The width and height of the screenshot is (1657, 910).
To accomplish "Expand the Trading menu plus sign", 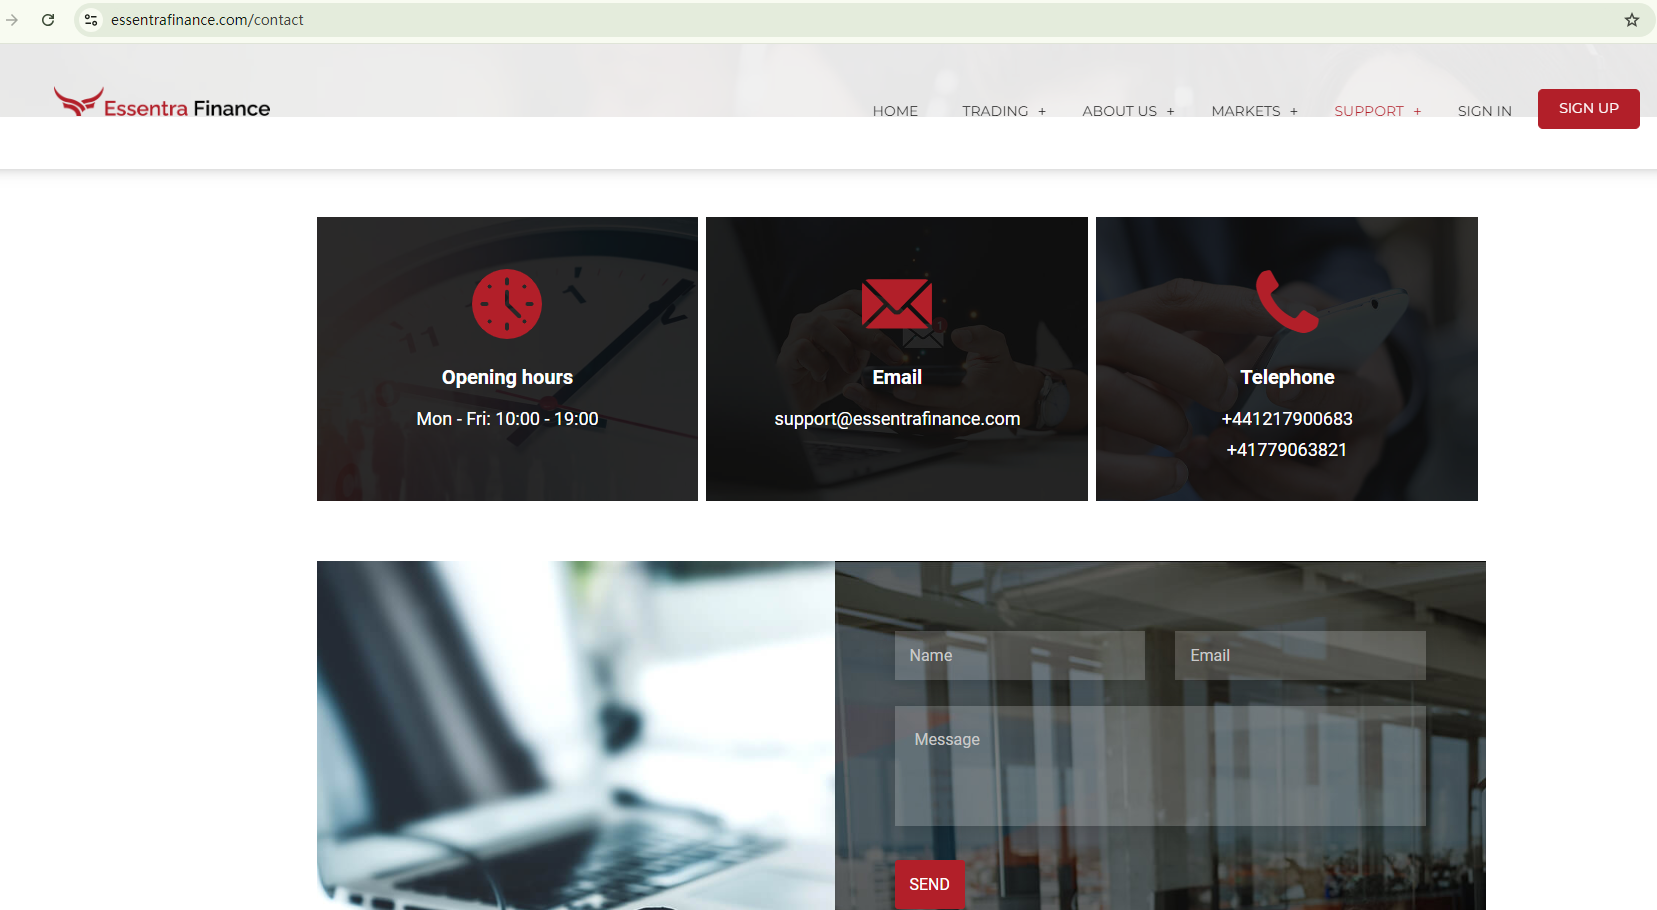I will (1042, 112).
